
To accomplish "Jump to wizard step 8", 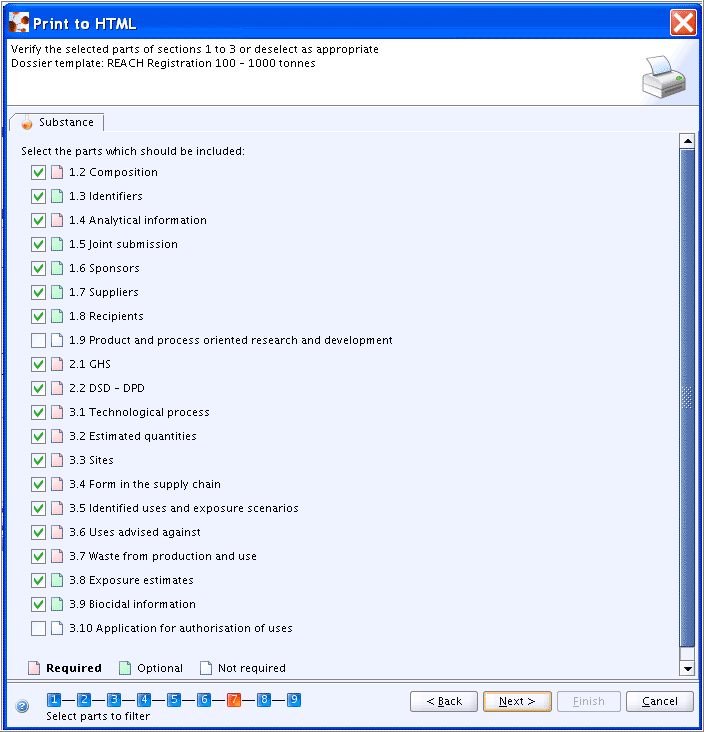I will pyautogui.click(x=264, y=700).
